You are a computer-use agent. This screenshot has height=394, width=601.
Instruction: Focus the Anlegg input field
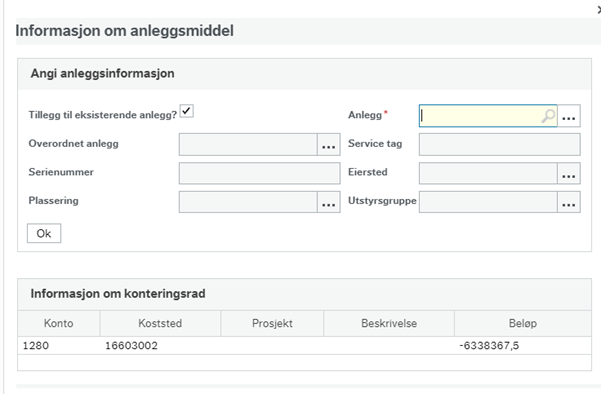click(x=488, y=116)
